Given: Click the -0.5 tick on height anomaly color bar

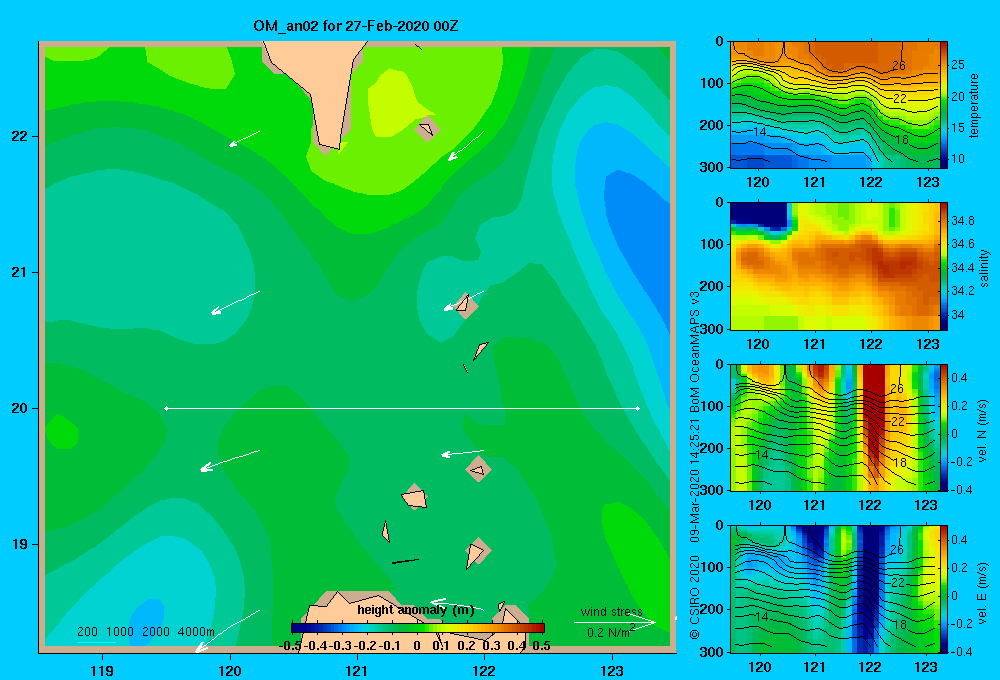Looking at the screenshot, I should pos(290,646).
